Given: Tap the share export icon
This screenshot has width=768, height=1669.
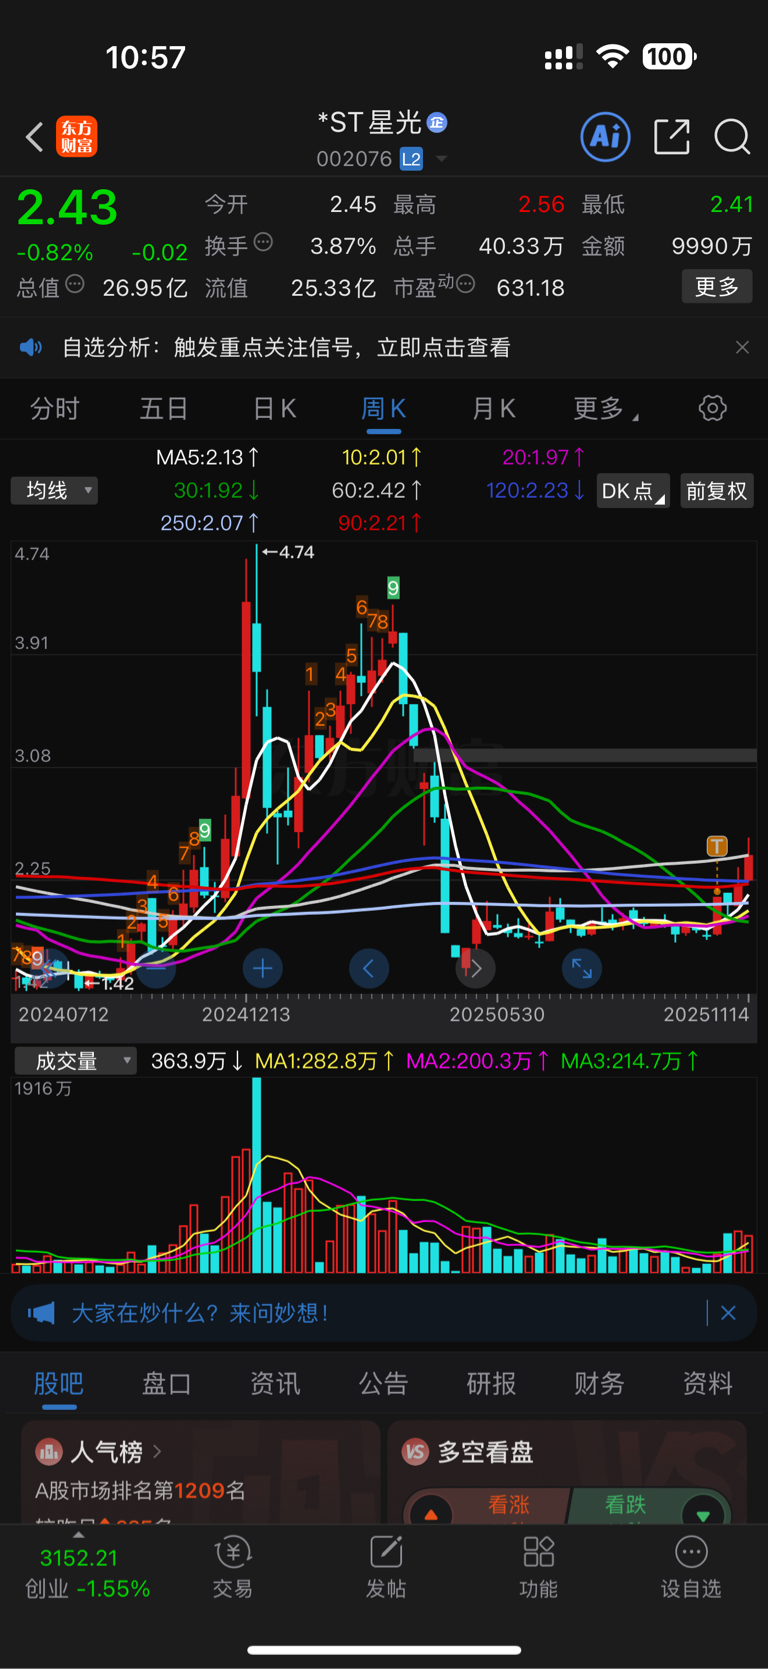Looking at the screenshot, I should pyautogui.click(x=672, y=137).
